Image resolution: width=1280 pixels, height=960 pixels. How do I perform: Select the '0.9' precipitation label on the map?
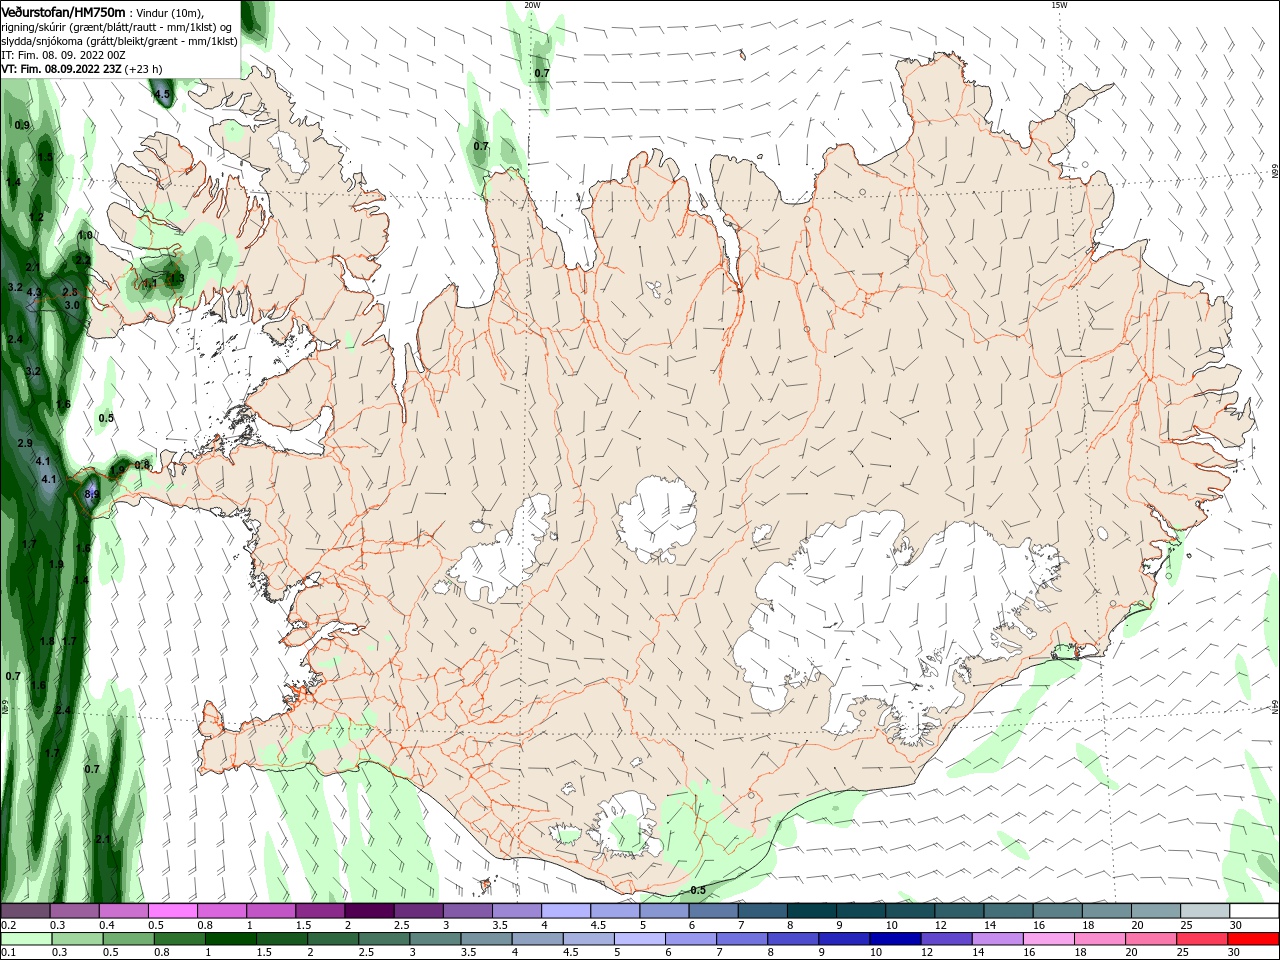tap(22, 125)
